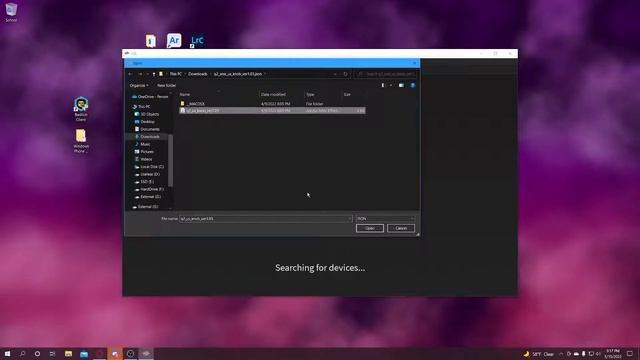Click the Cancel button

pos(401,228)
